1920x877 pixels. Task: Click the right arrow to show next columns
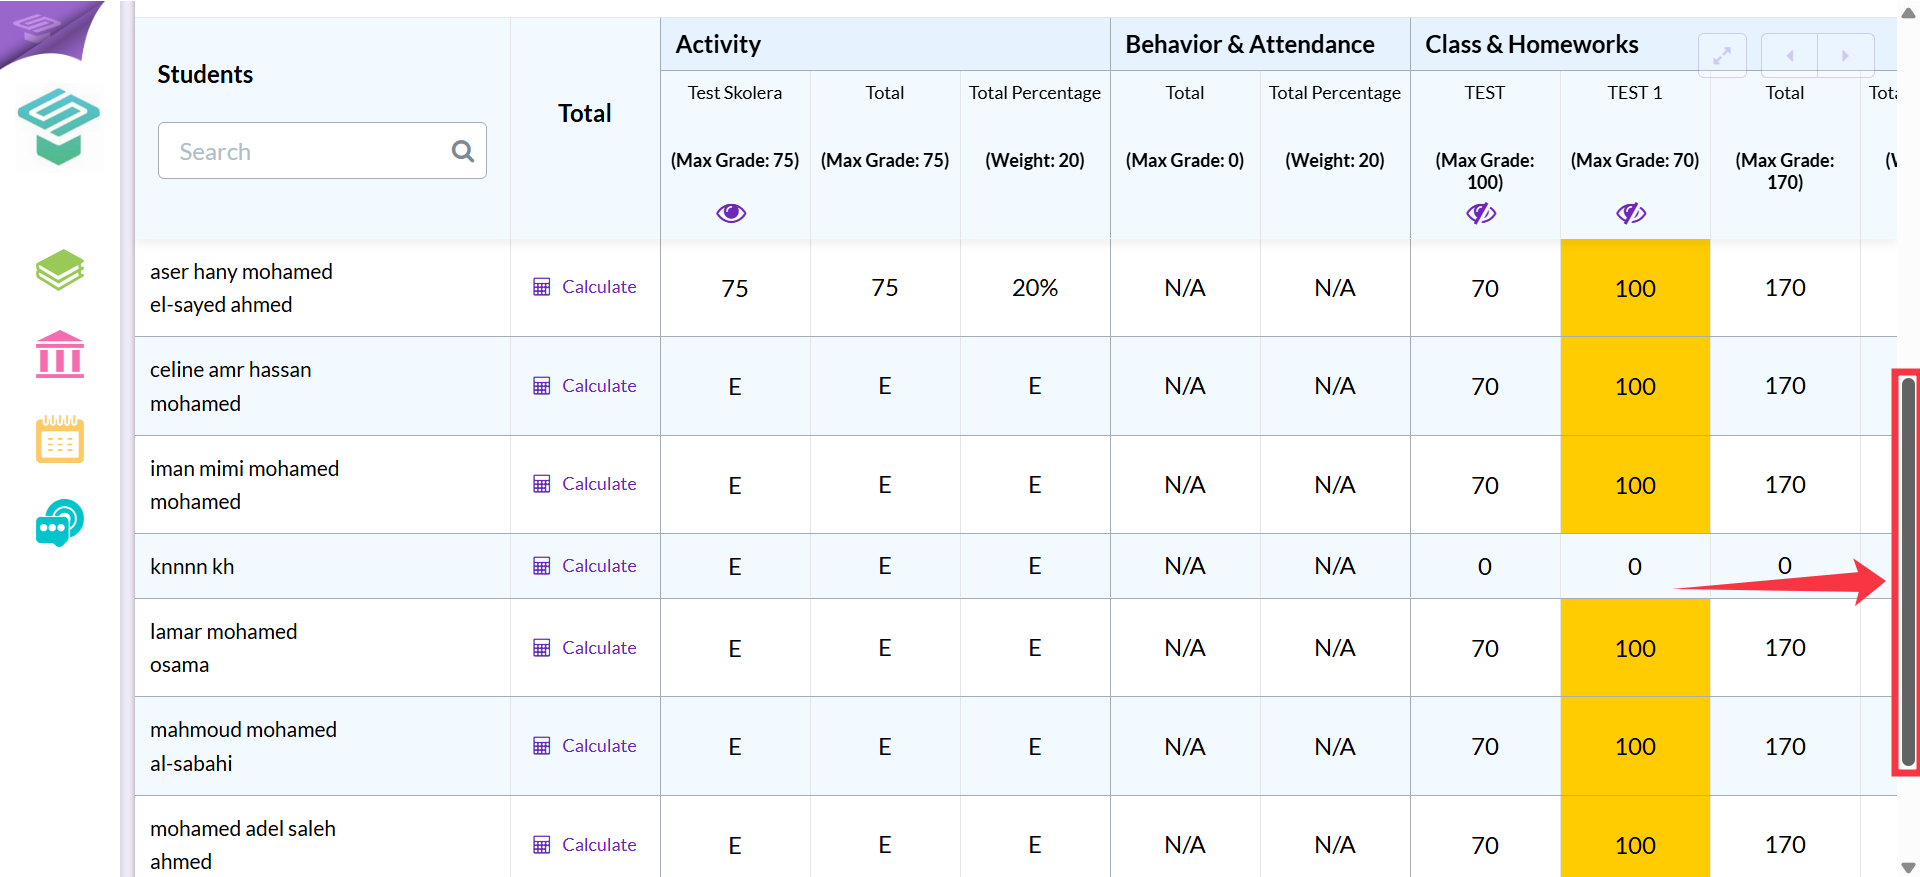pyautogui.click(x=1845, y=56)
